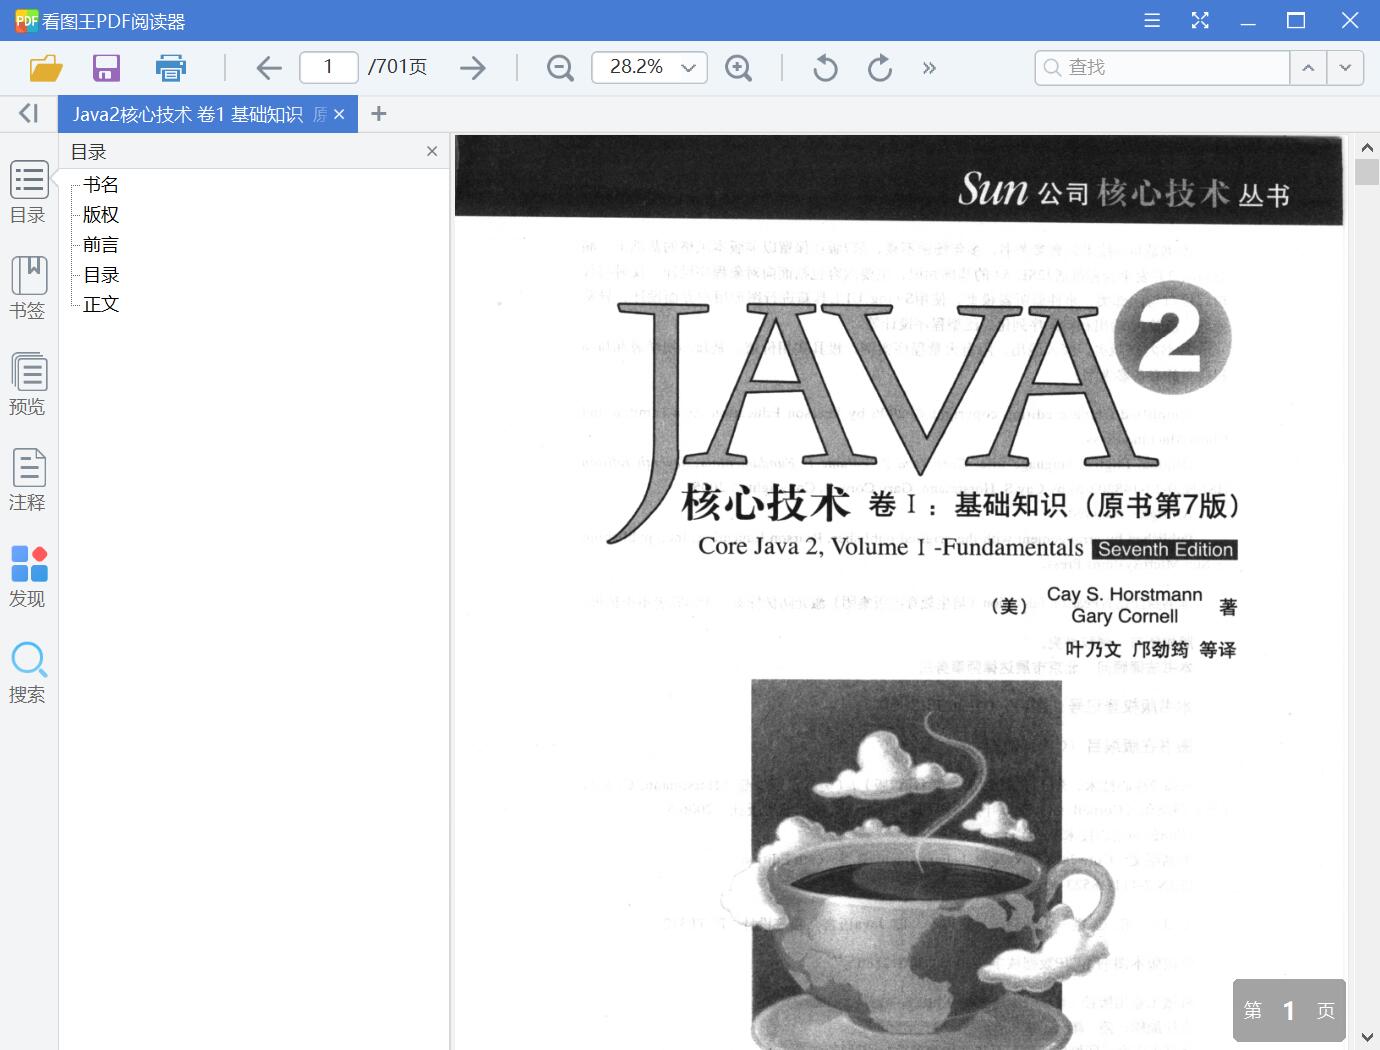Go to the previous page with the left arrow
The width and height of the screenshot is (1380, 1050).
click(269, 68)
